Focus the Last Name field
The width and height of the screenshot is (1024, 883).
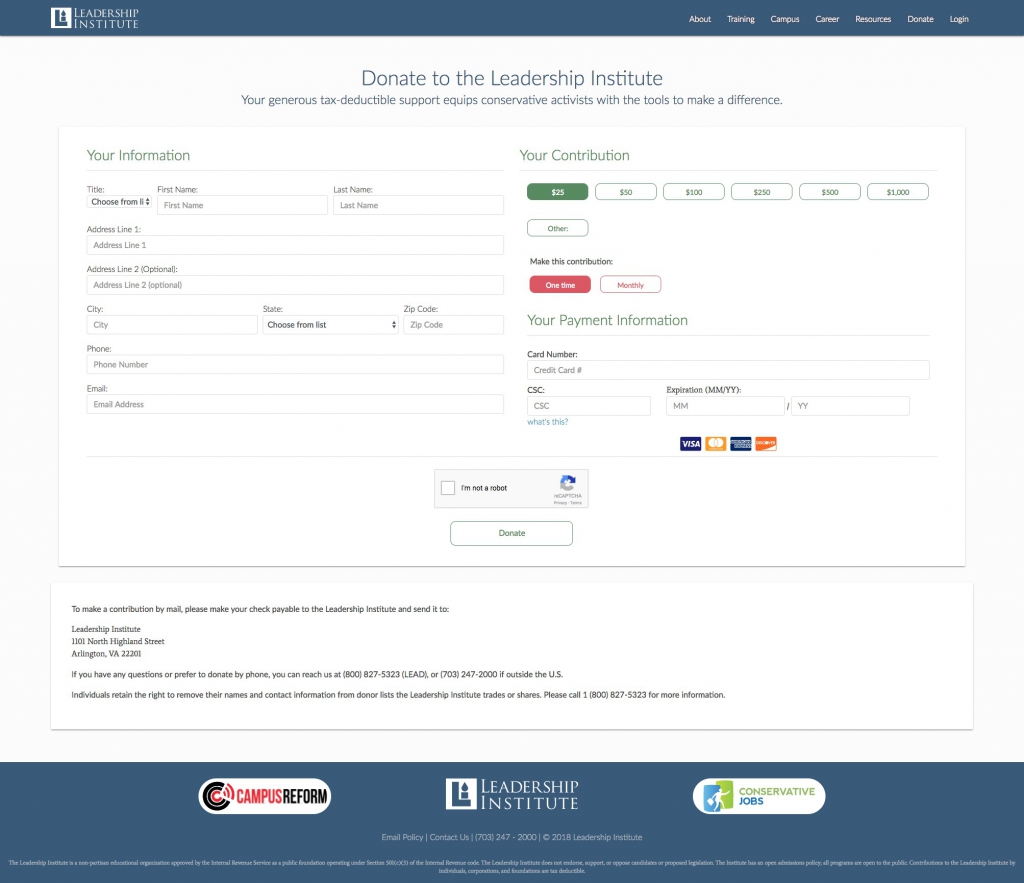coord(418,205)
